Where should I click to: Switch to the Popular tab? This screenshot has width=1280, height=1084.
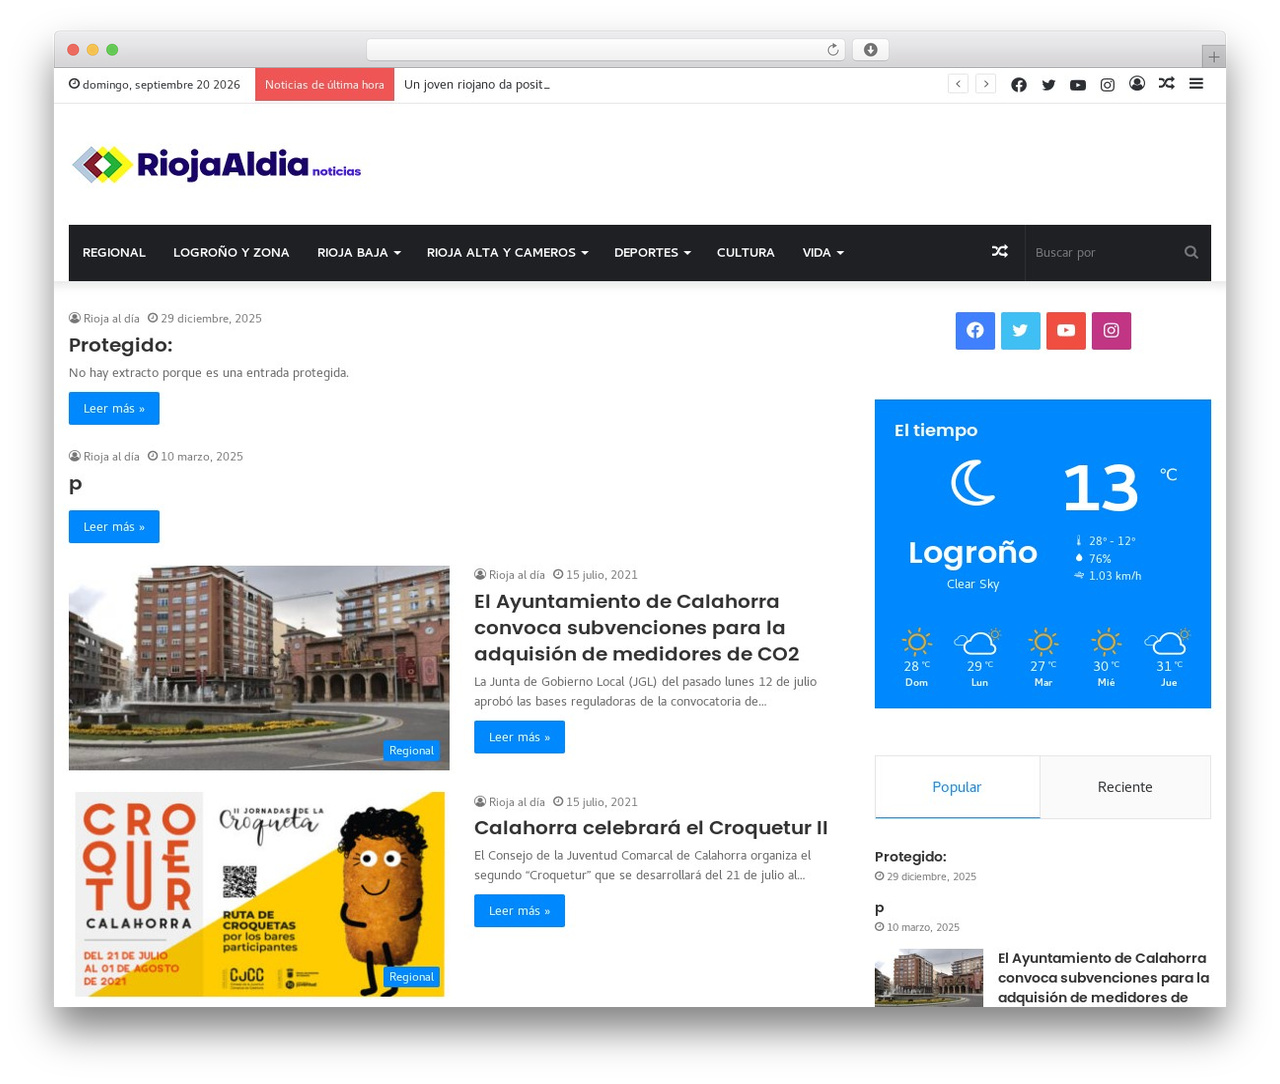pos(957,787)
